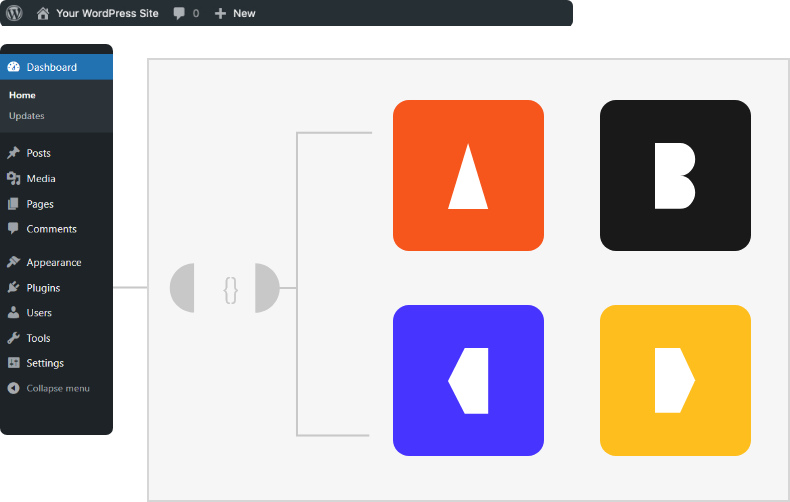
Task: Open the Pages menu
Action: [x=40, y=204]
